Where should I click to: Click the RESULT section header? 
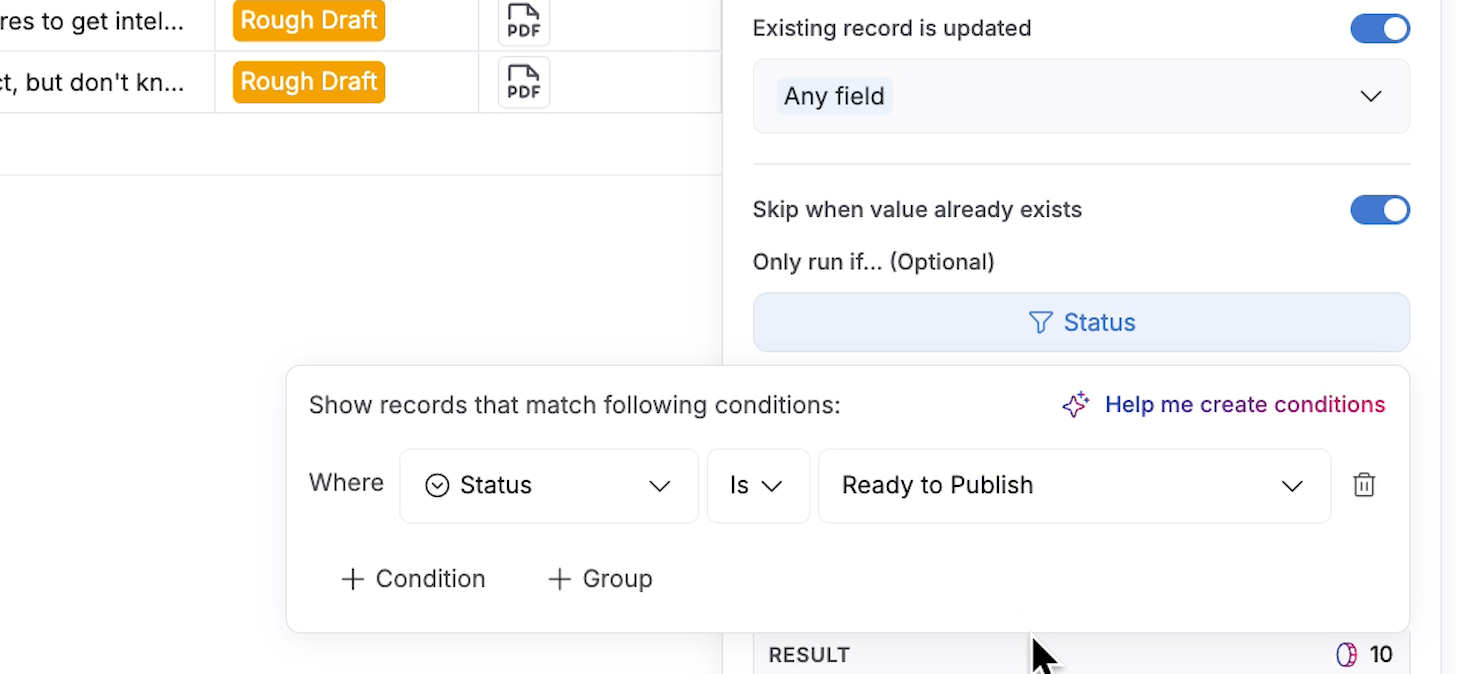809,654
